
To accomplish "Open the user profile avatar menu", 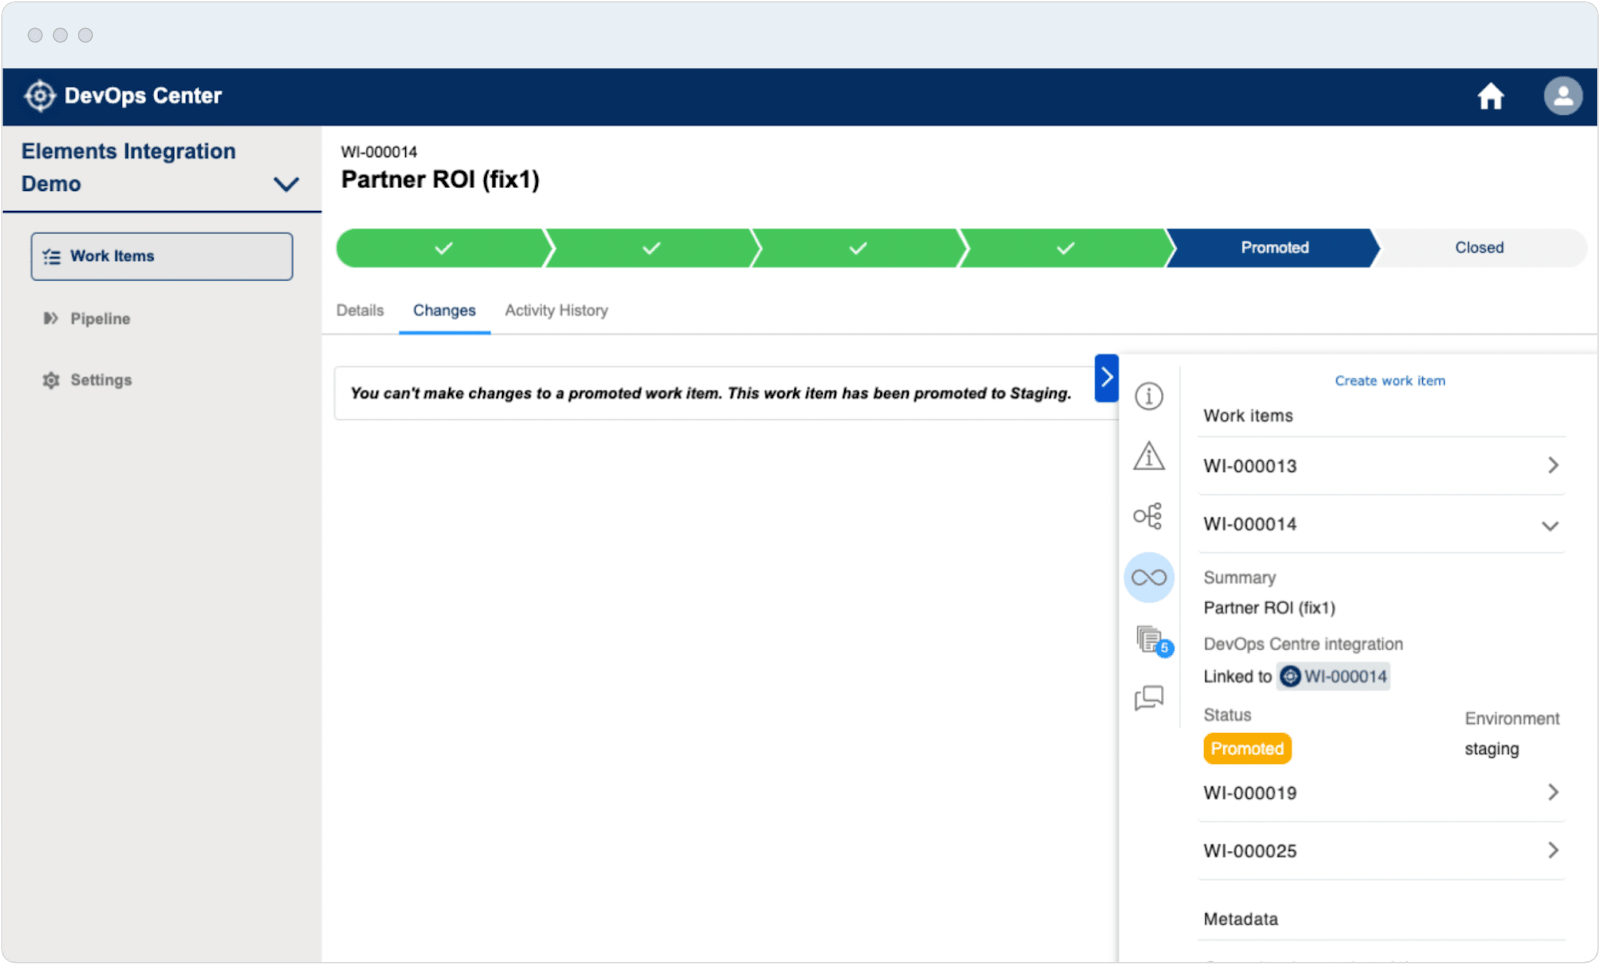I will [x=1562, y=96].
